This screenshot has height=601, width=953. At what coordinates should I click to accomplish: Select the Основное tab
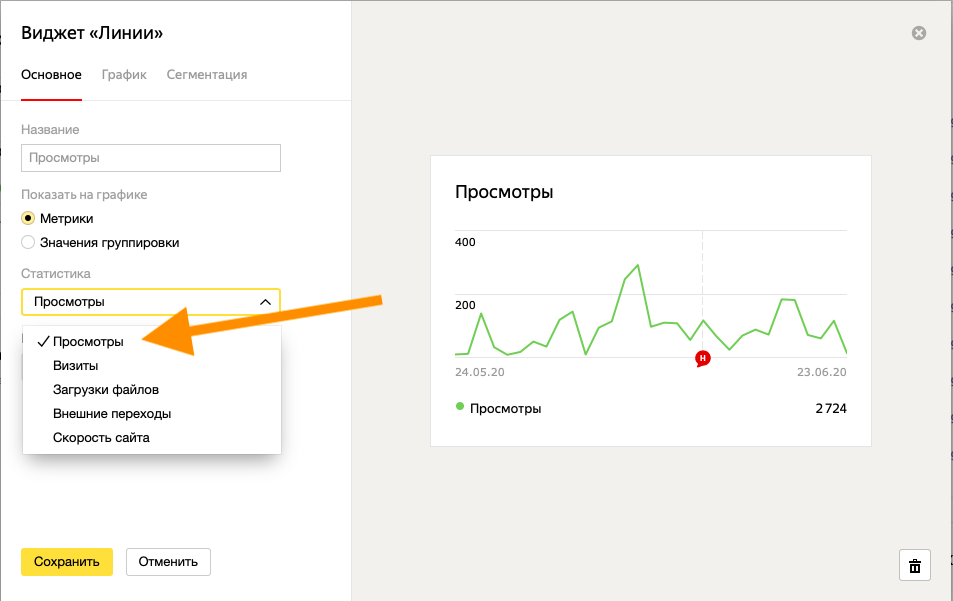coord(51,75)
